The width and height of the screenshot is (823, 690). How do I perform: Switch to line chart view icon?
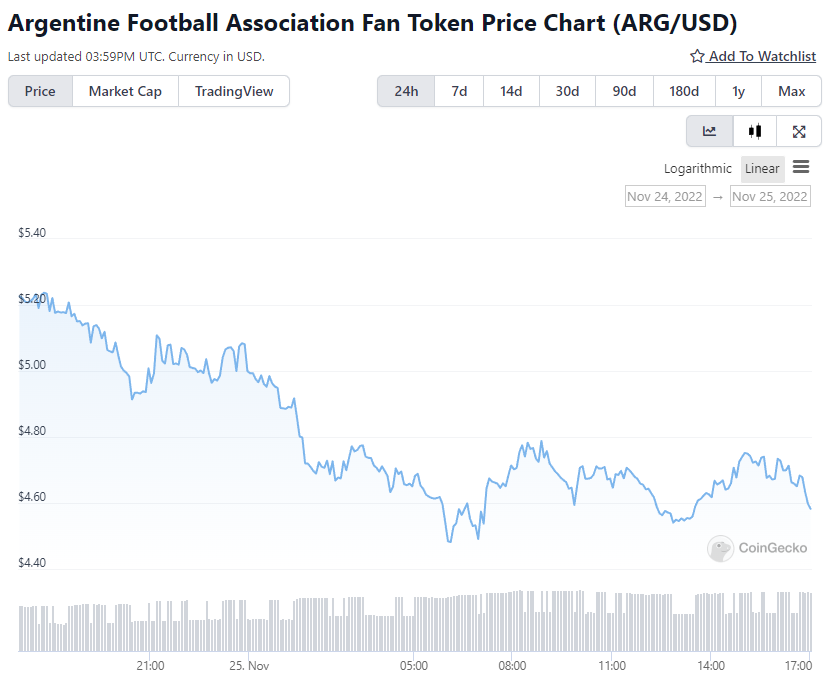(x=709, y=131)
